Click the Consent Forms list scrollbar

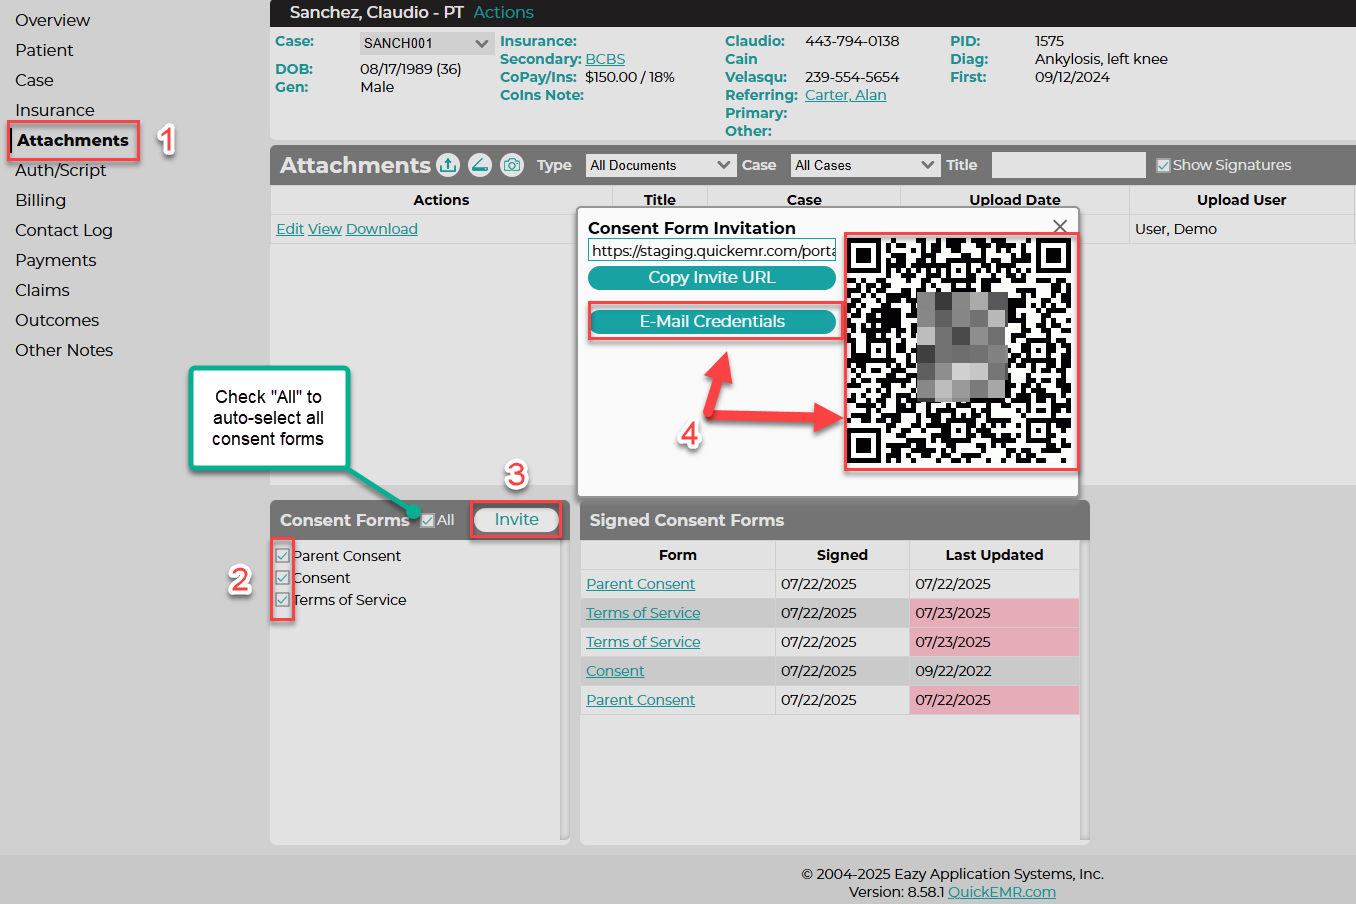(x=565, y=690)
